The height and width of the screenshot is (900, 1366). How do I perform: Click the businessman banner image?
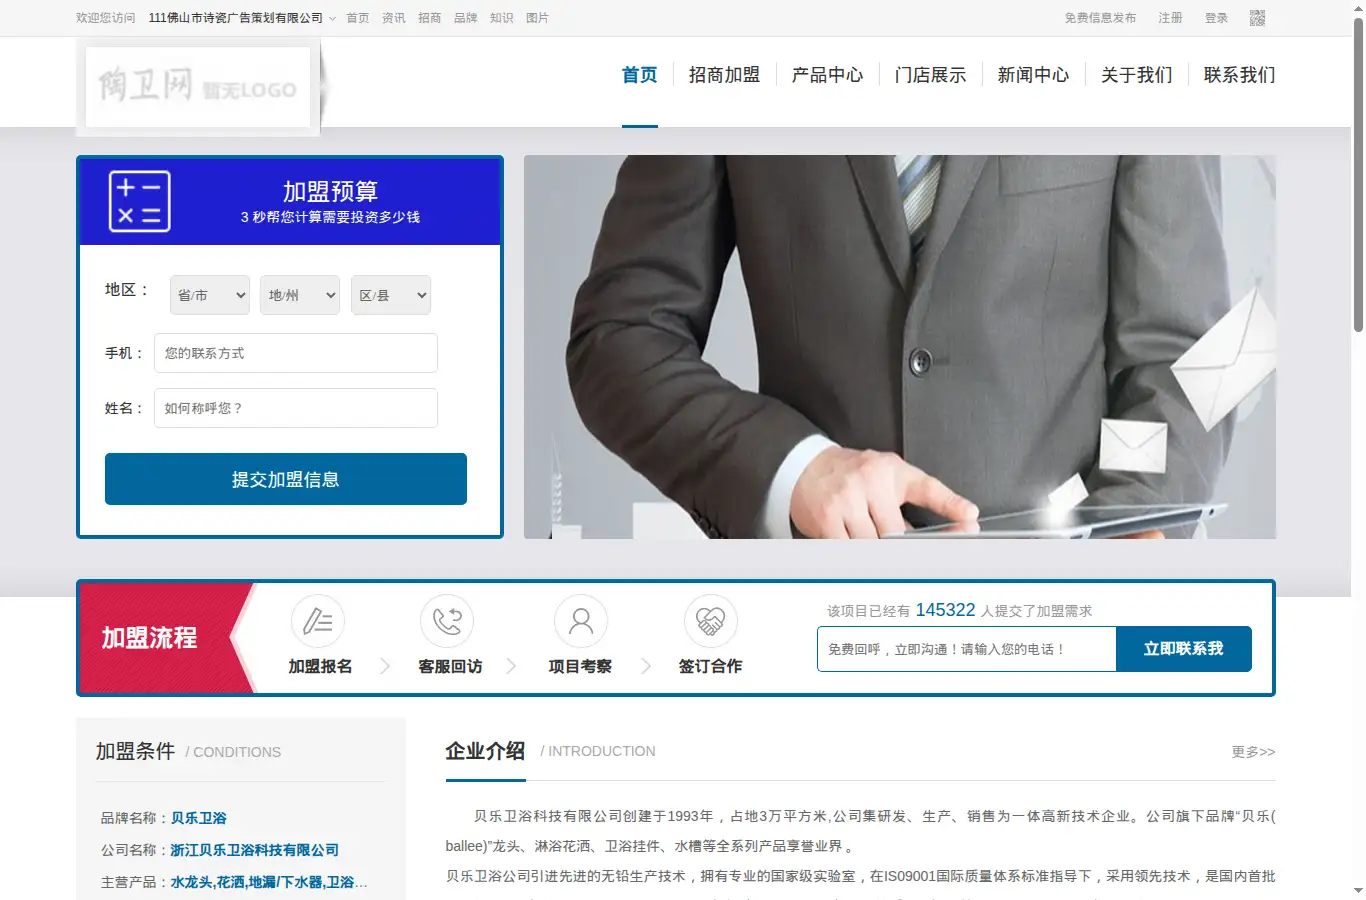pyautogui.click(x=900, y=347)
